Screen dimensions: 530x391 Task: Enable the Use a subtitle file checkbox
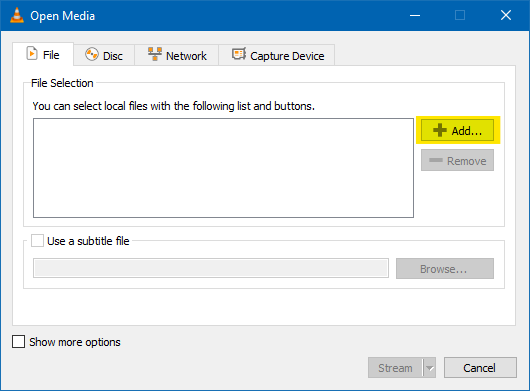[x=37, y=241]
